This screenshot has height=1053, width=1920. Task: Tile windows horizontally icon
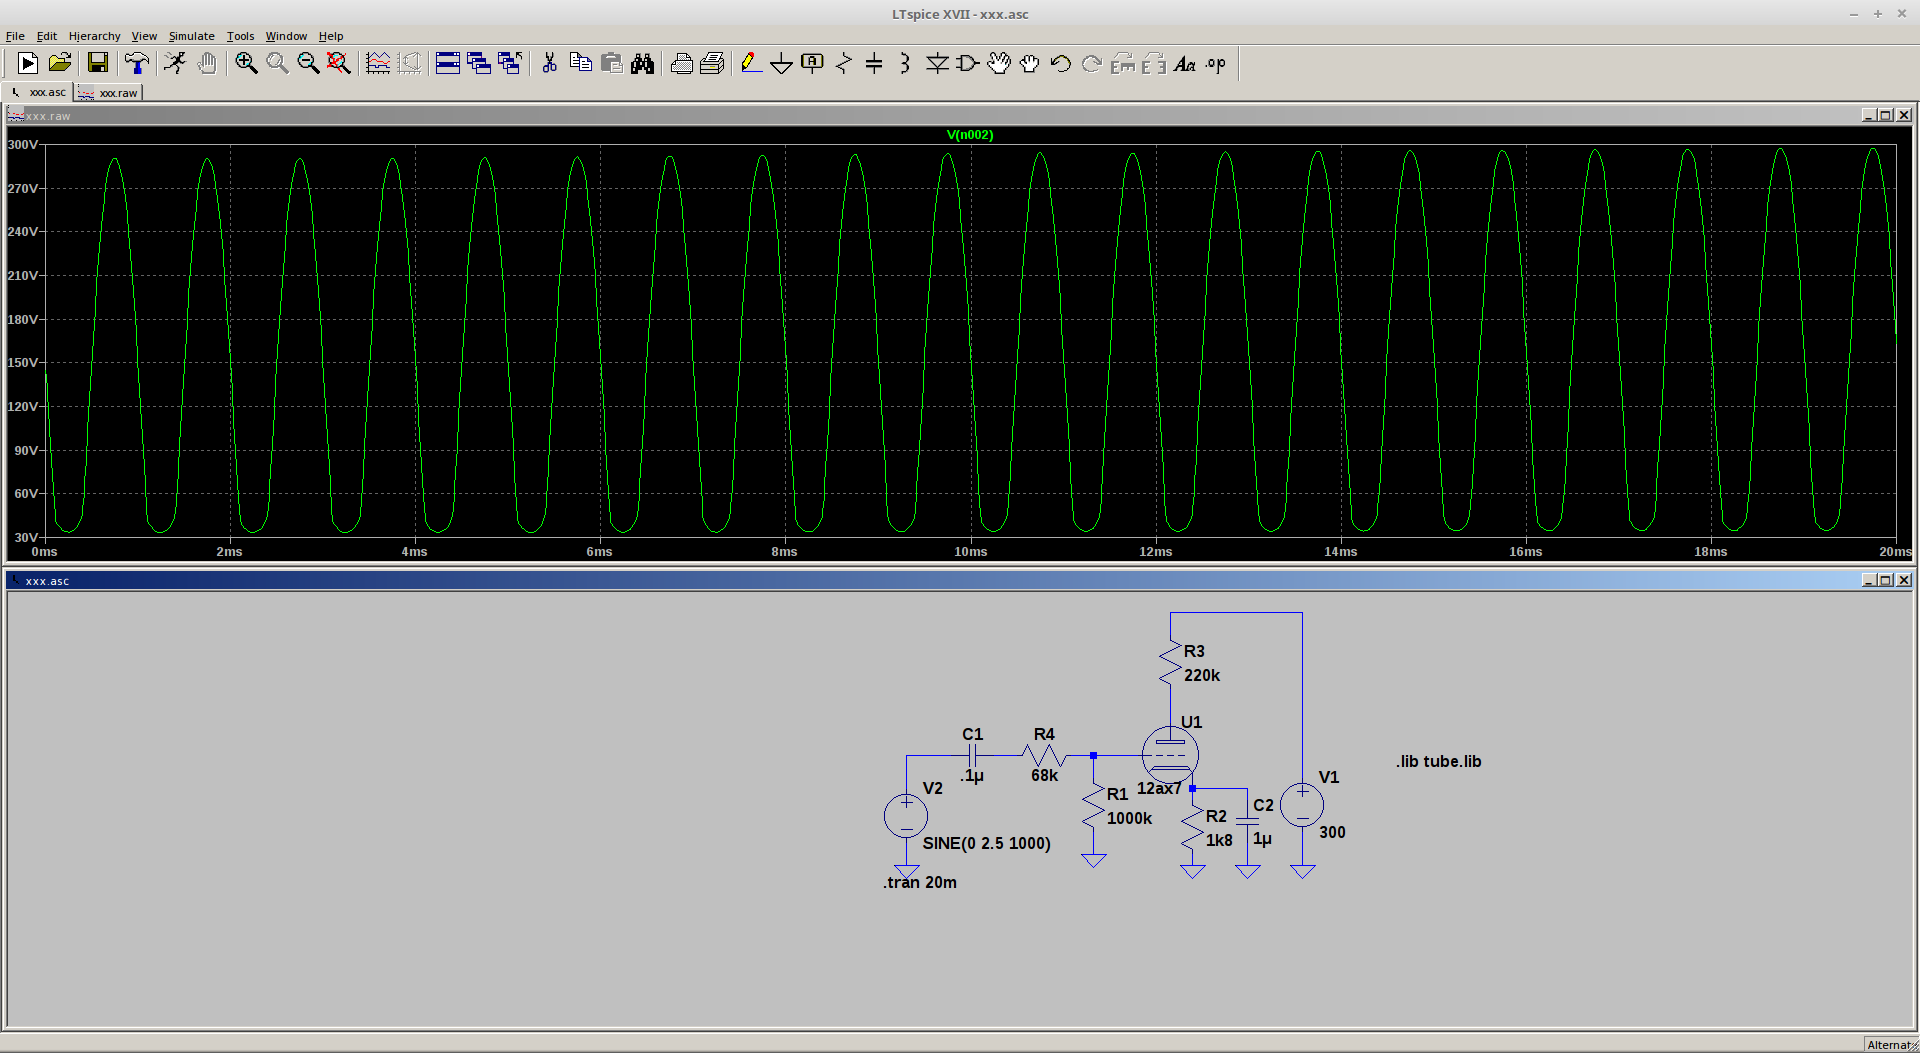click(x=448, y=64)
